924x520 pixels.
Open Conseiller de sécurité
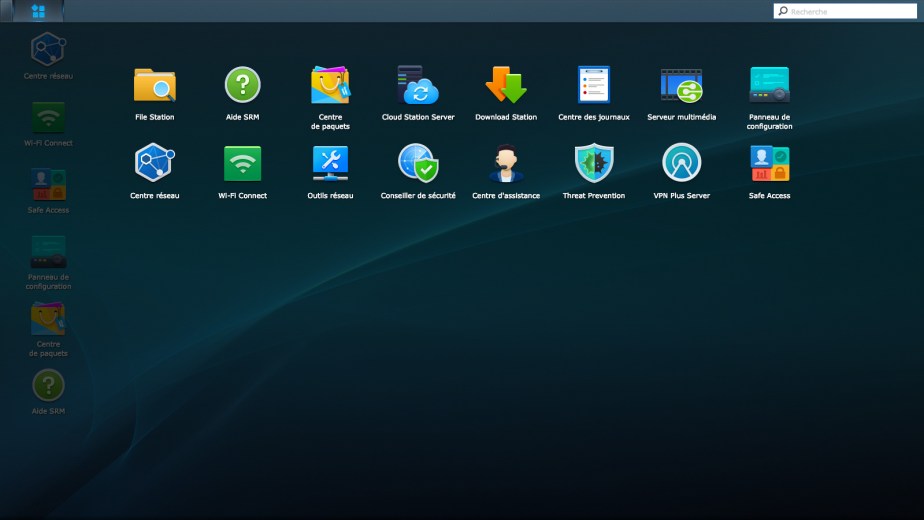(x=418, y=164)
